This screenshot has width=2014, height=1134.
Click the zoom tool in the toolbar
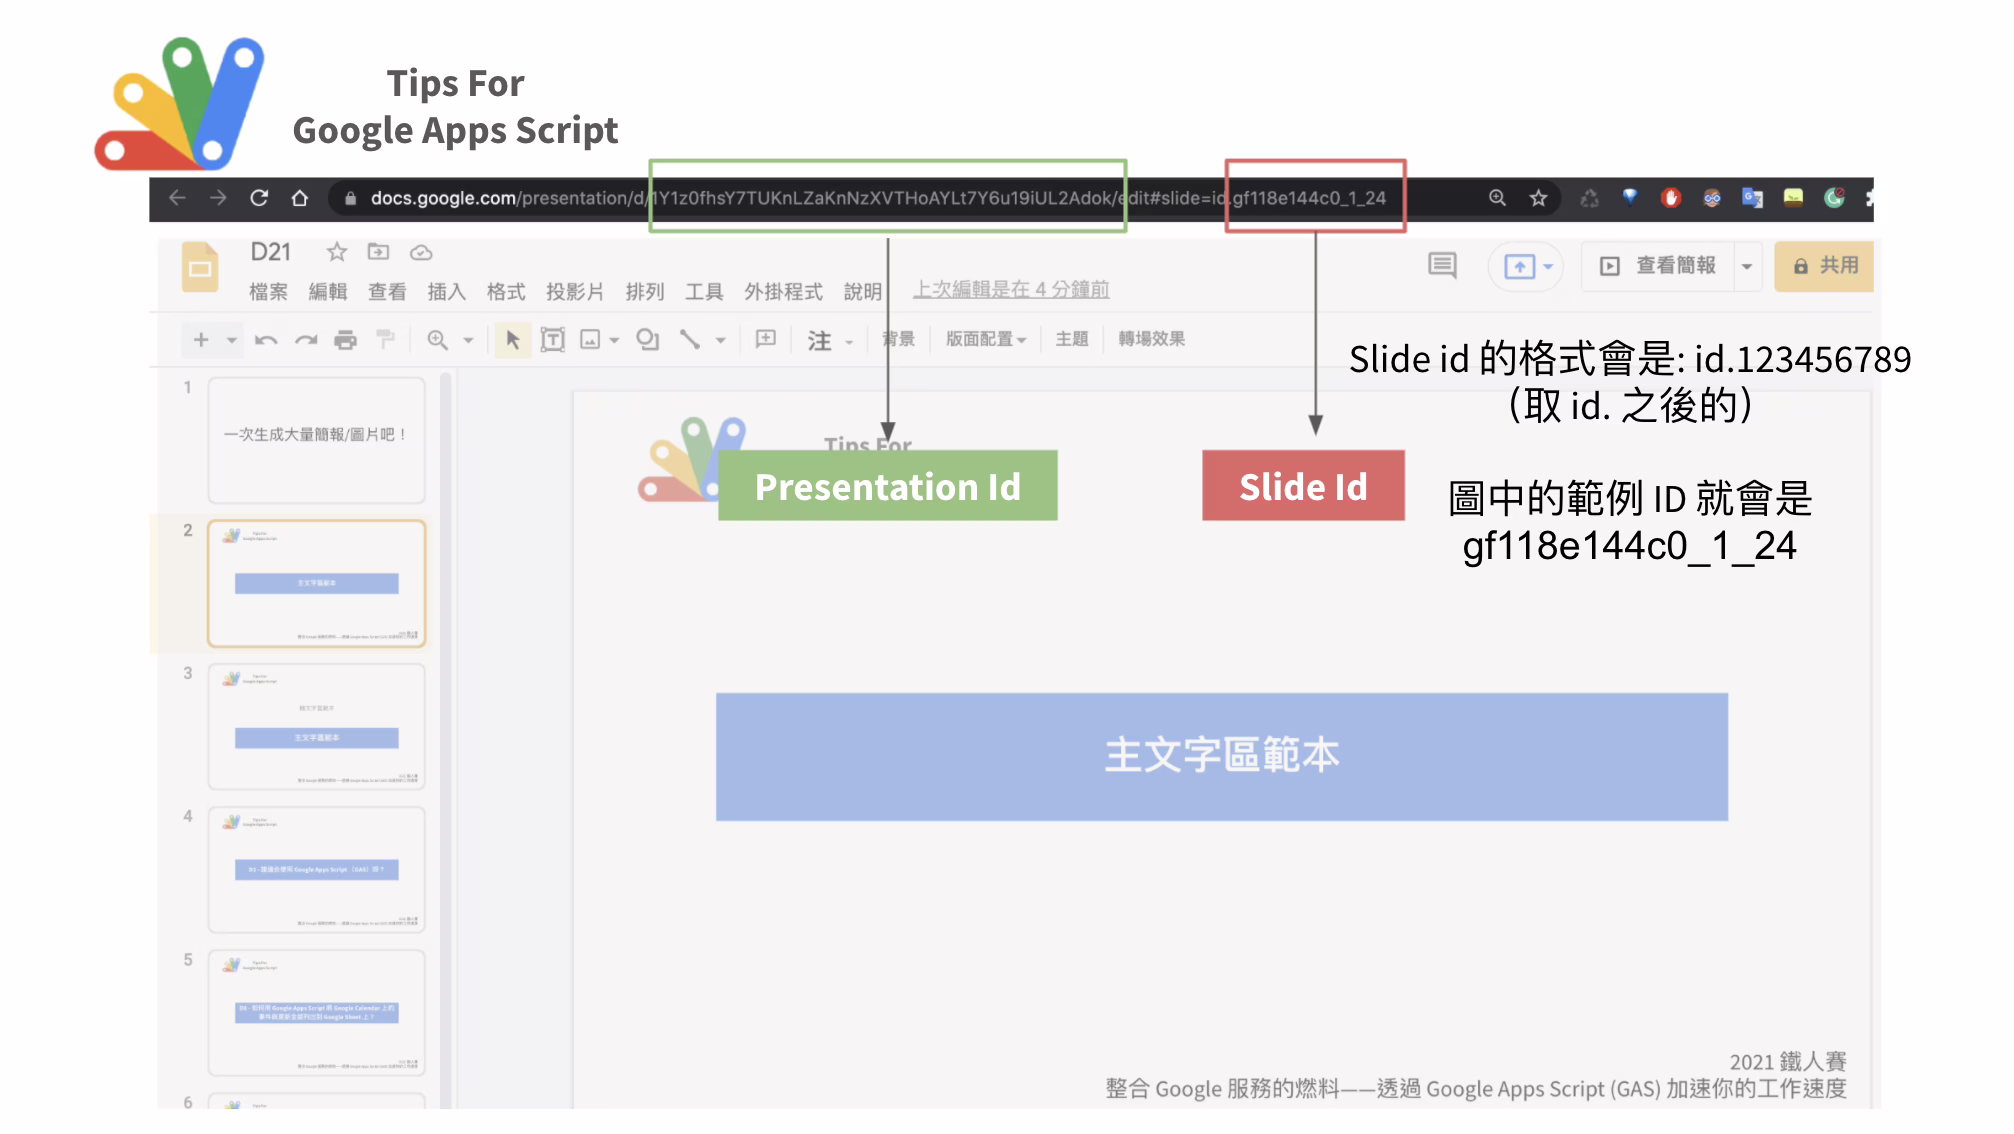click(x=437, y=340)
